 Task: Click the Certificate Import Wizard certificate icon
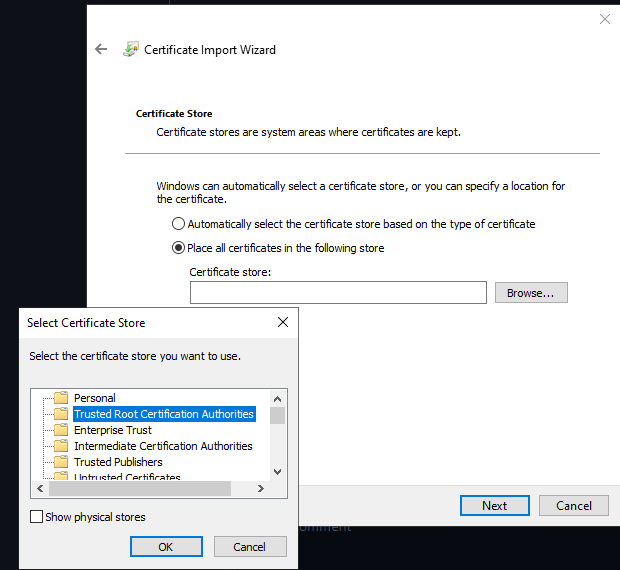130,49
